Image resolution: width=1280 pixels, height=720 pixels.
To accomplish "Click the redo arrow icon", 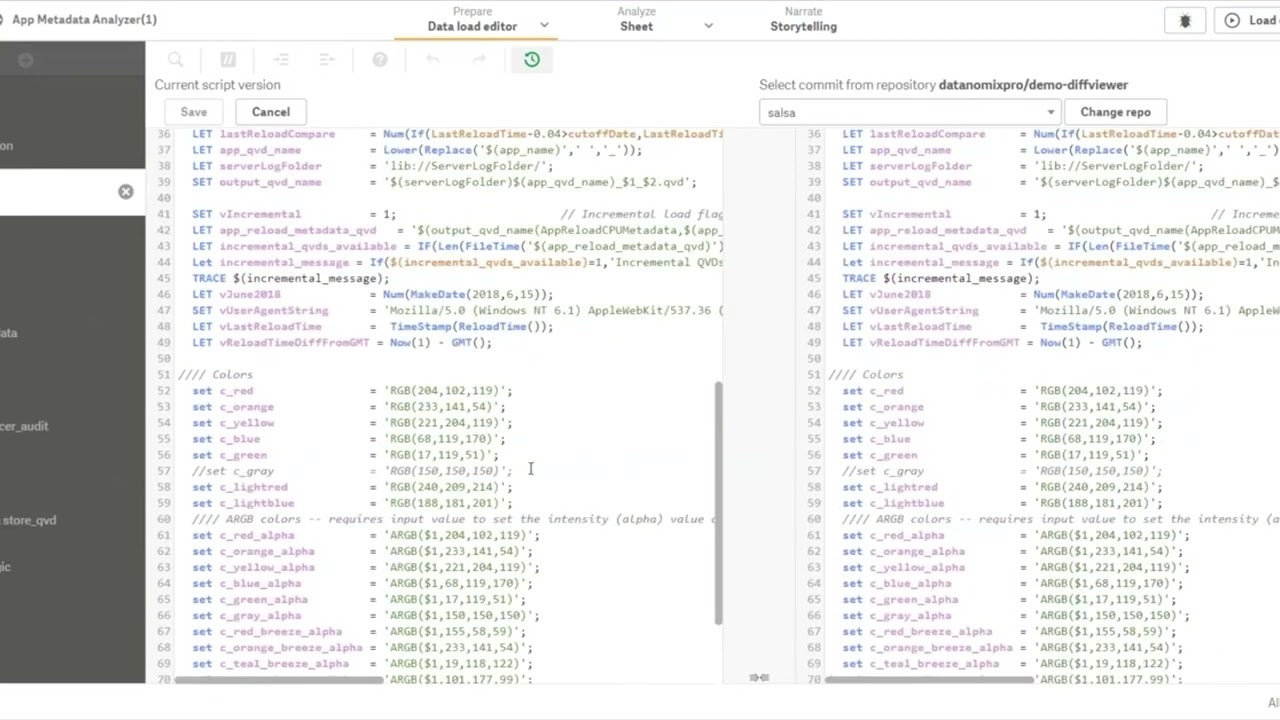I will pos(479,60).
